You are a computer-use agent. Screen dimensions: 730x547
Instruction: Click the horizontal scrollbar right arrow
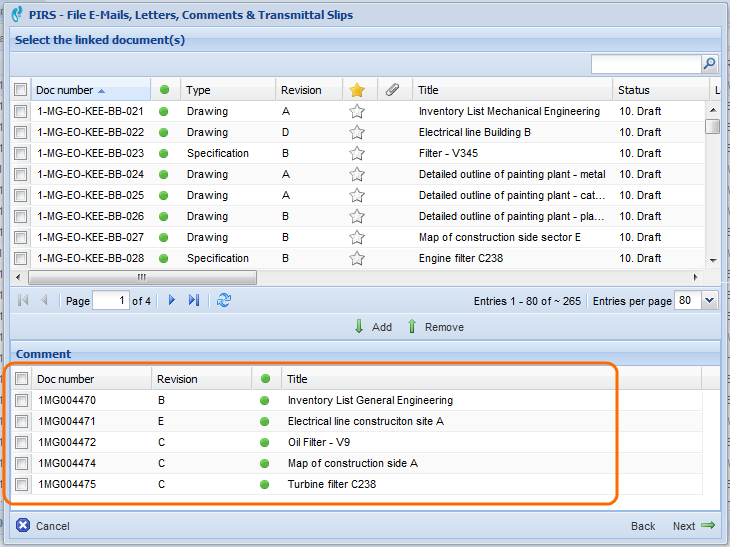point(696,277)
